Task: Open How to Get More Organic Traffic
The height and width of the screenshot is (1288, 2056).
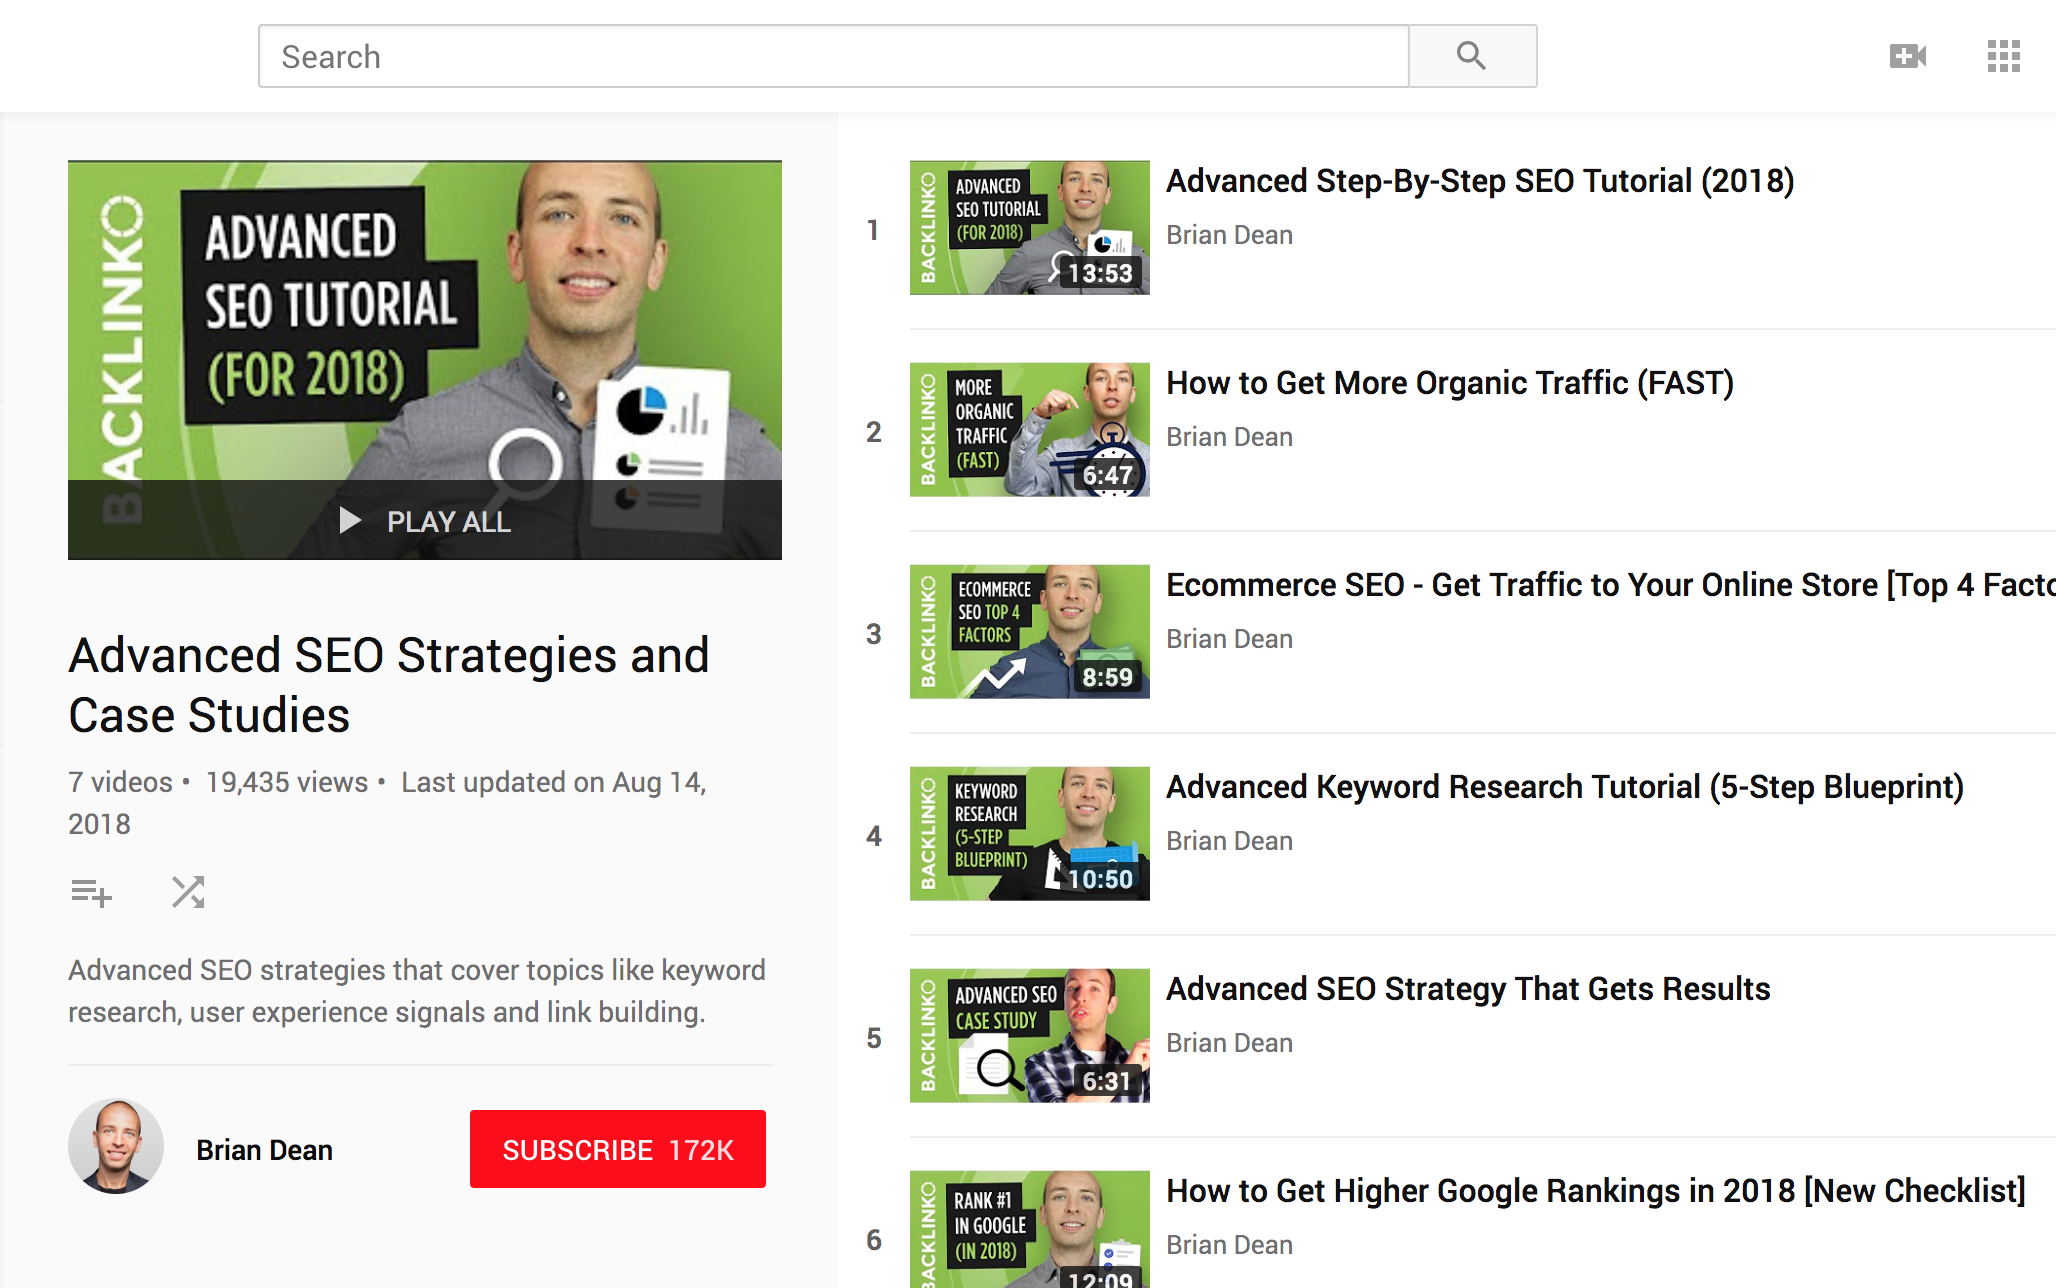Action: click(x=1449, y=383)
